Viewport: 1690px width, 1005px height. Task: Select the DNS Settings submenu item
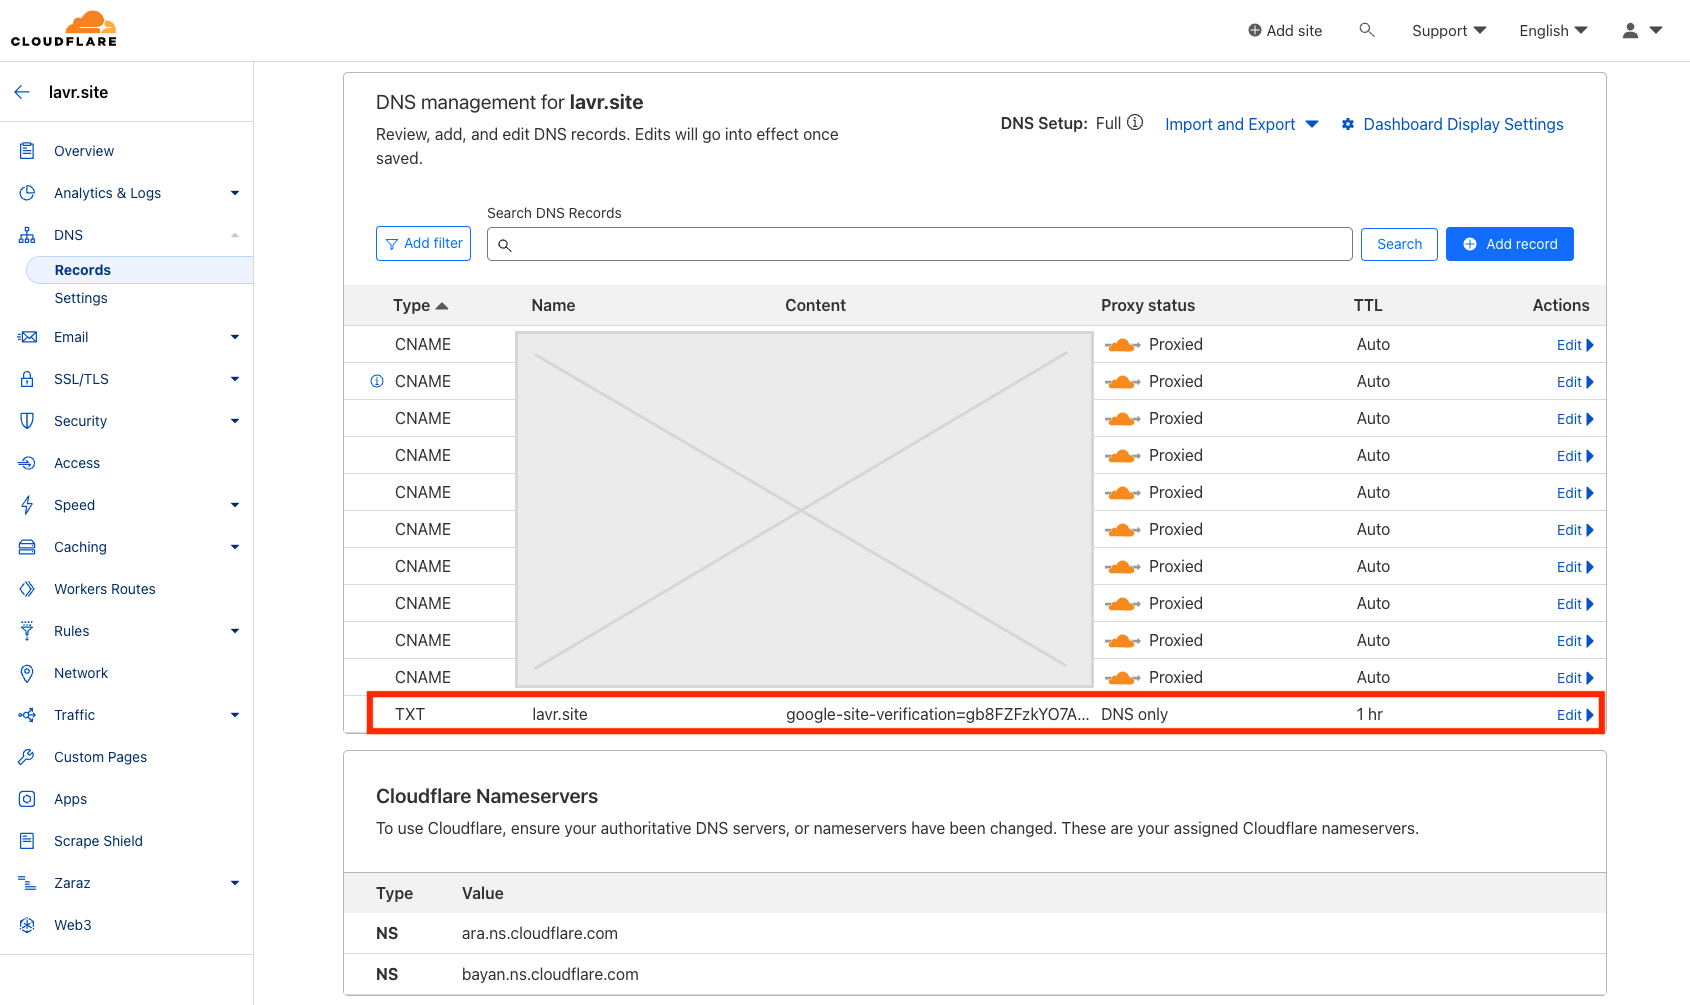[81, 298]
